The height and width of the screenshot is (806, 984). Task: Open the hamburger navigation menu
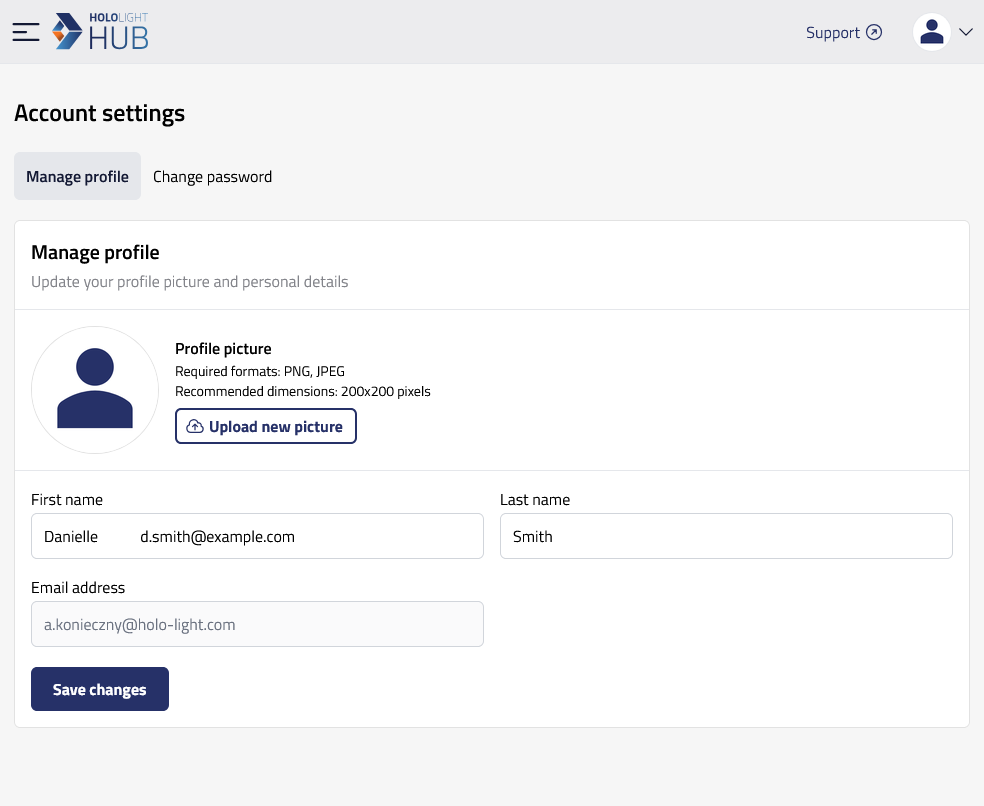click(26, 32)
